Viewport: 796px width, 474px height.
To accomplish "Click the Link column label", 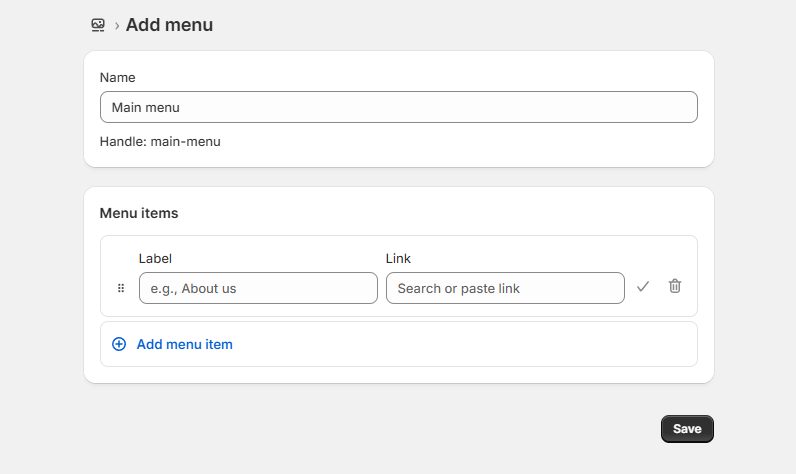I will click(x=398, y=258).
